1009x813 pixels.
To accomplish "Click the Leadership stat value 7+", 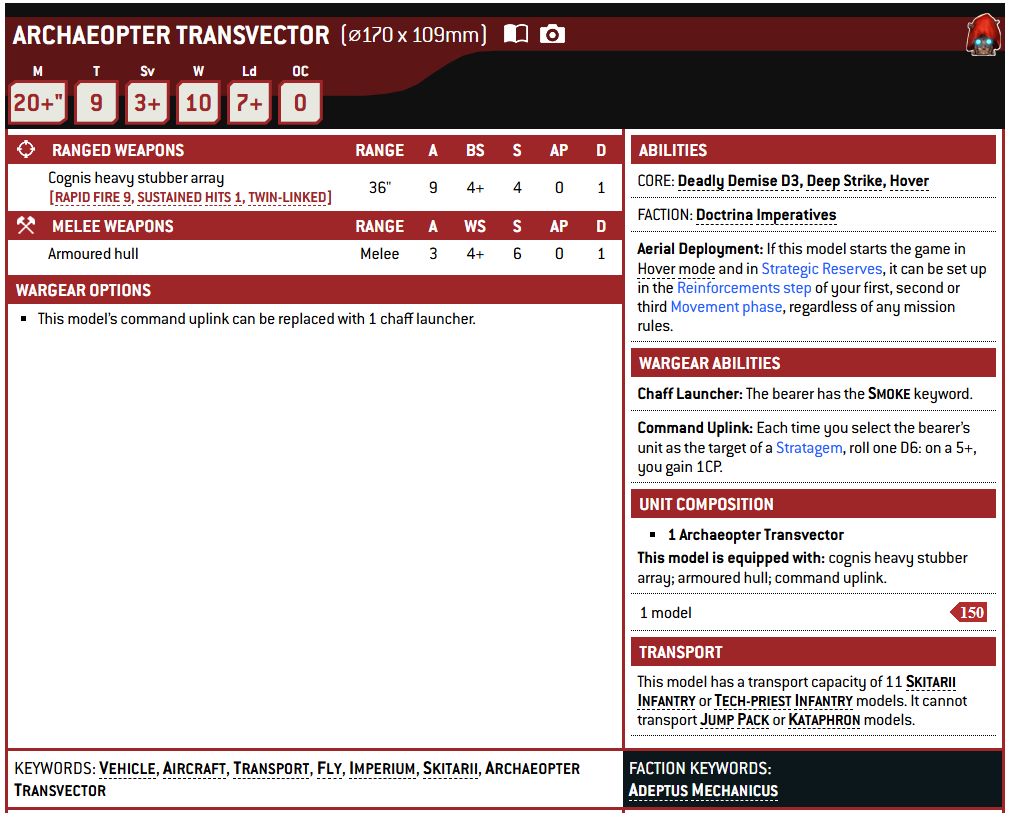I will click(x=249, y=102).
